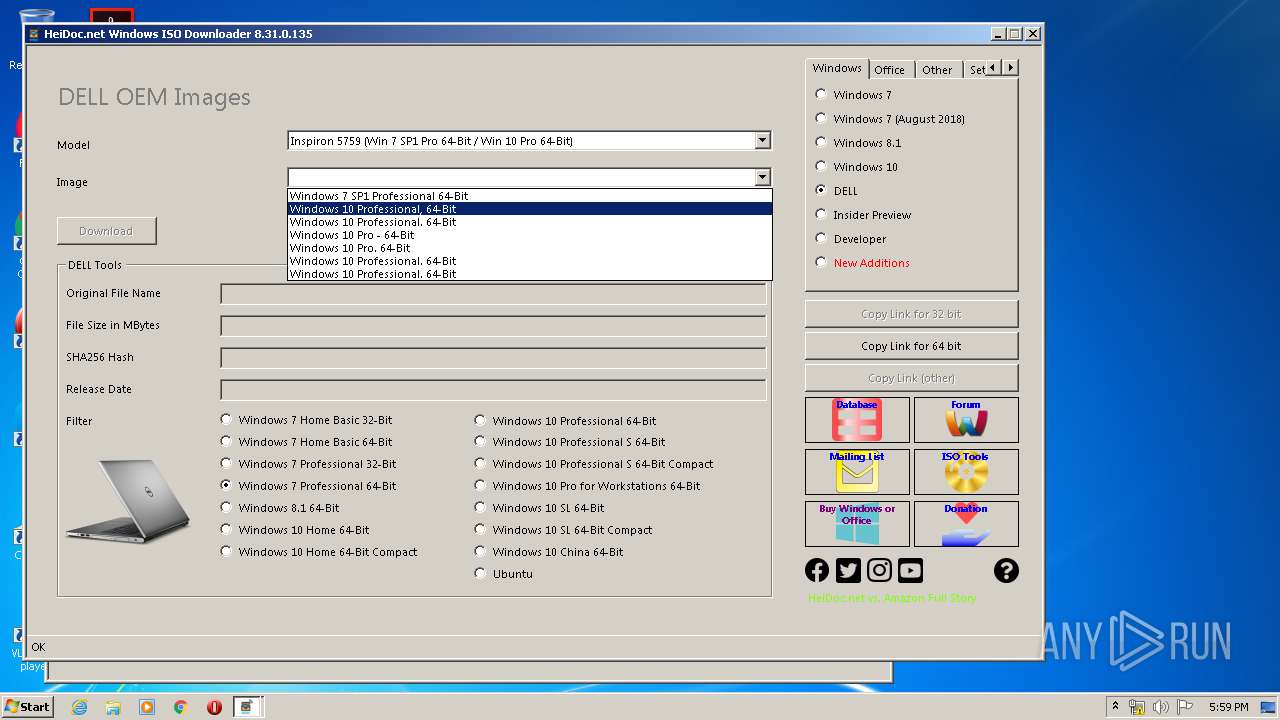Open the Database icon button
This screenshot has height=720, width=1280.
857,420
